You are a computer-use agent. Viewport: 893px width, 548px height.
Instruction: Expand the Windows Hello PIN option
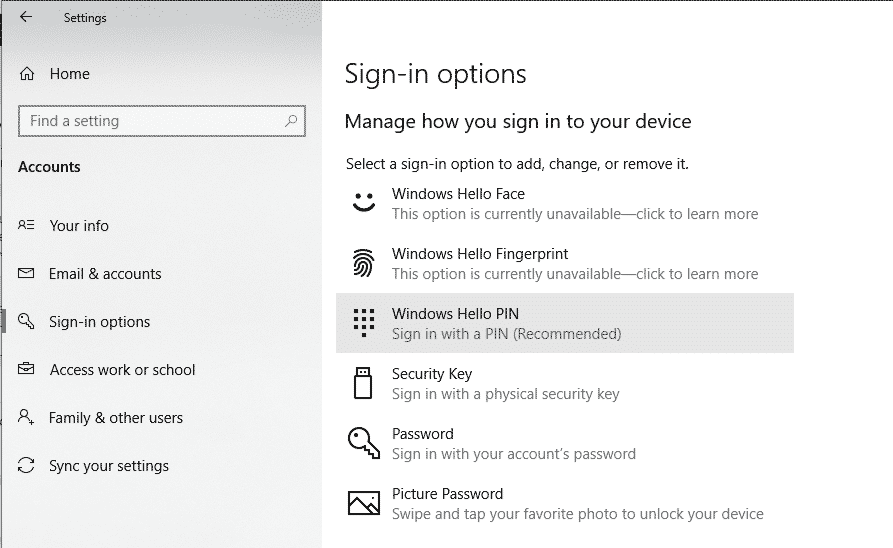pyautogui.click(x=564, y=323)
